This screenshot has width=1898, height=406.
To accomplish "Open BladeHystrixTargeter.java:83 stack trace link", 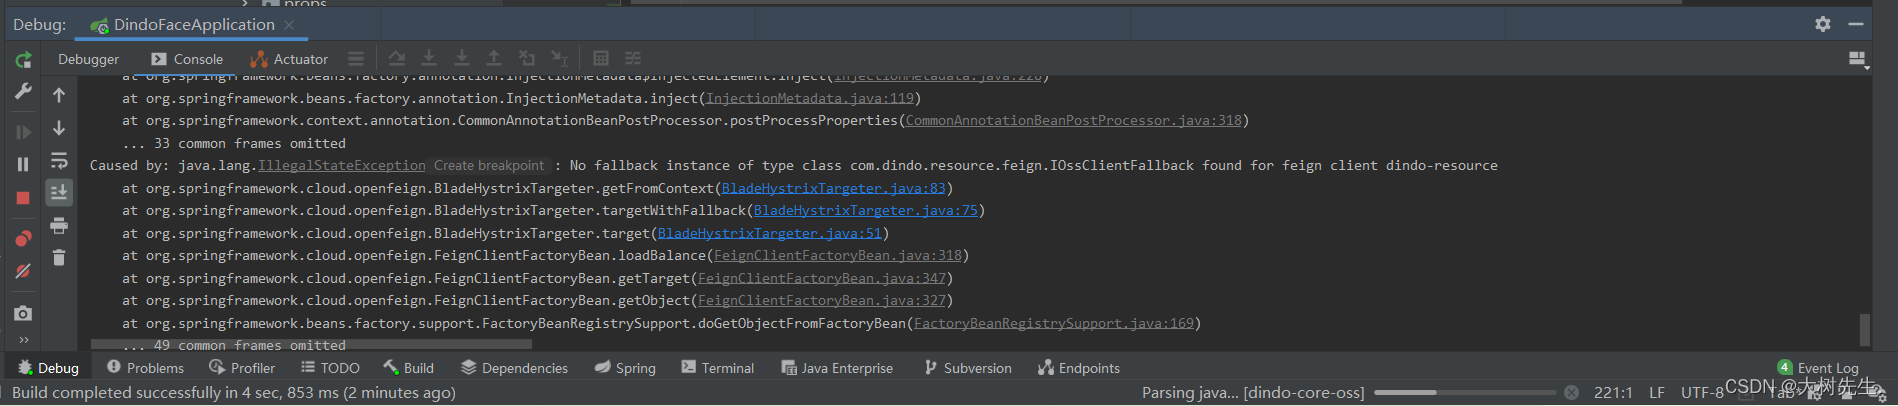I will pos(833,188).
